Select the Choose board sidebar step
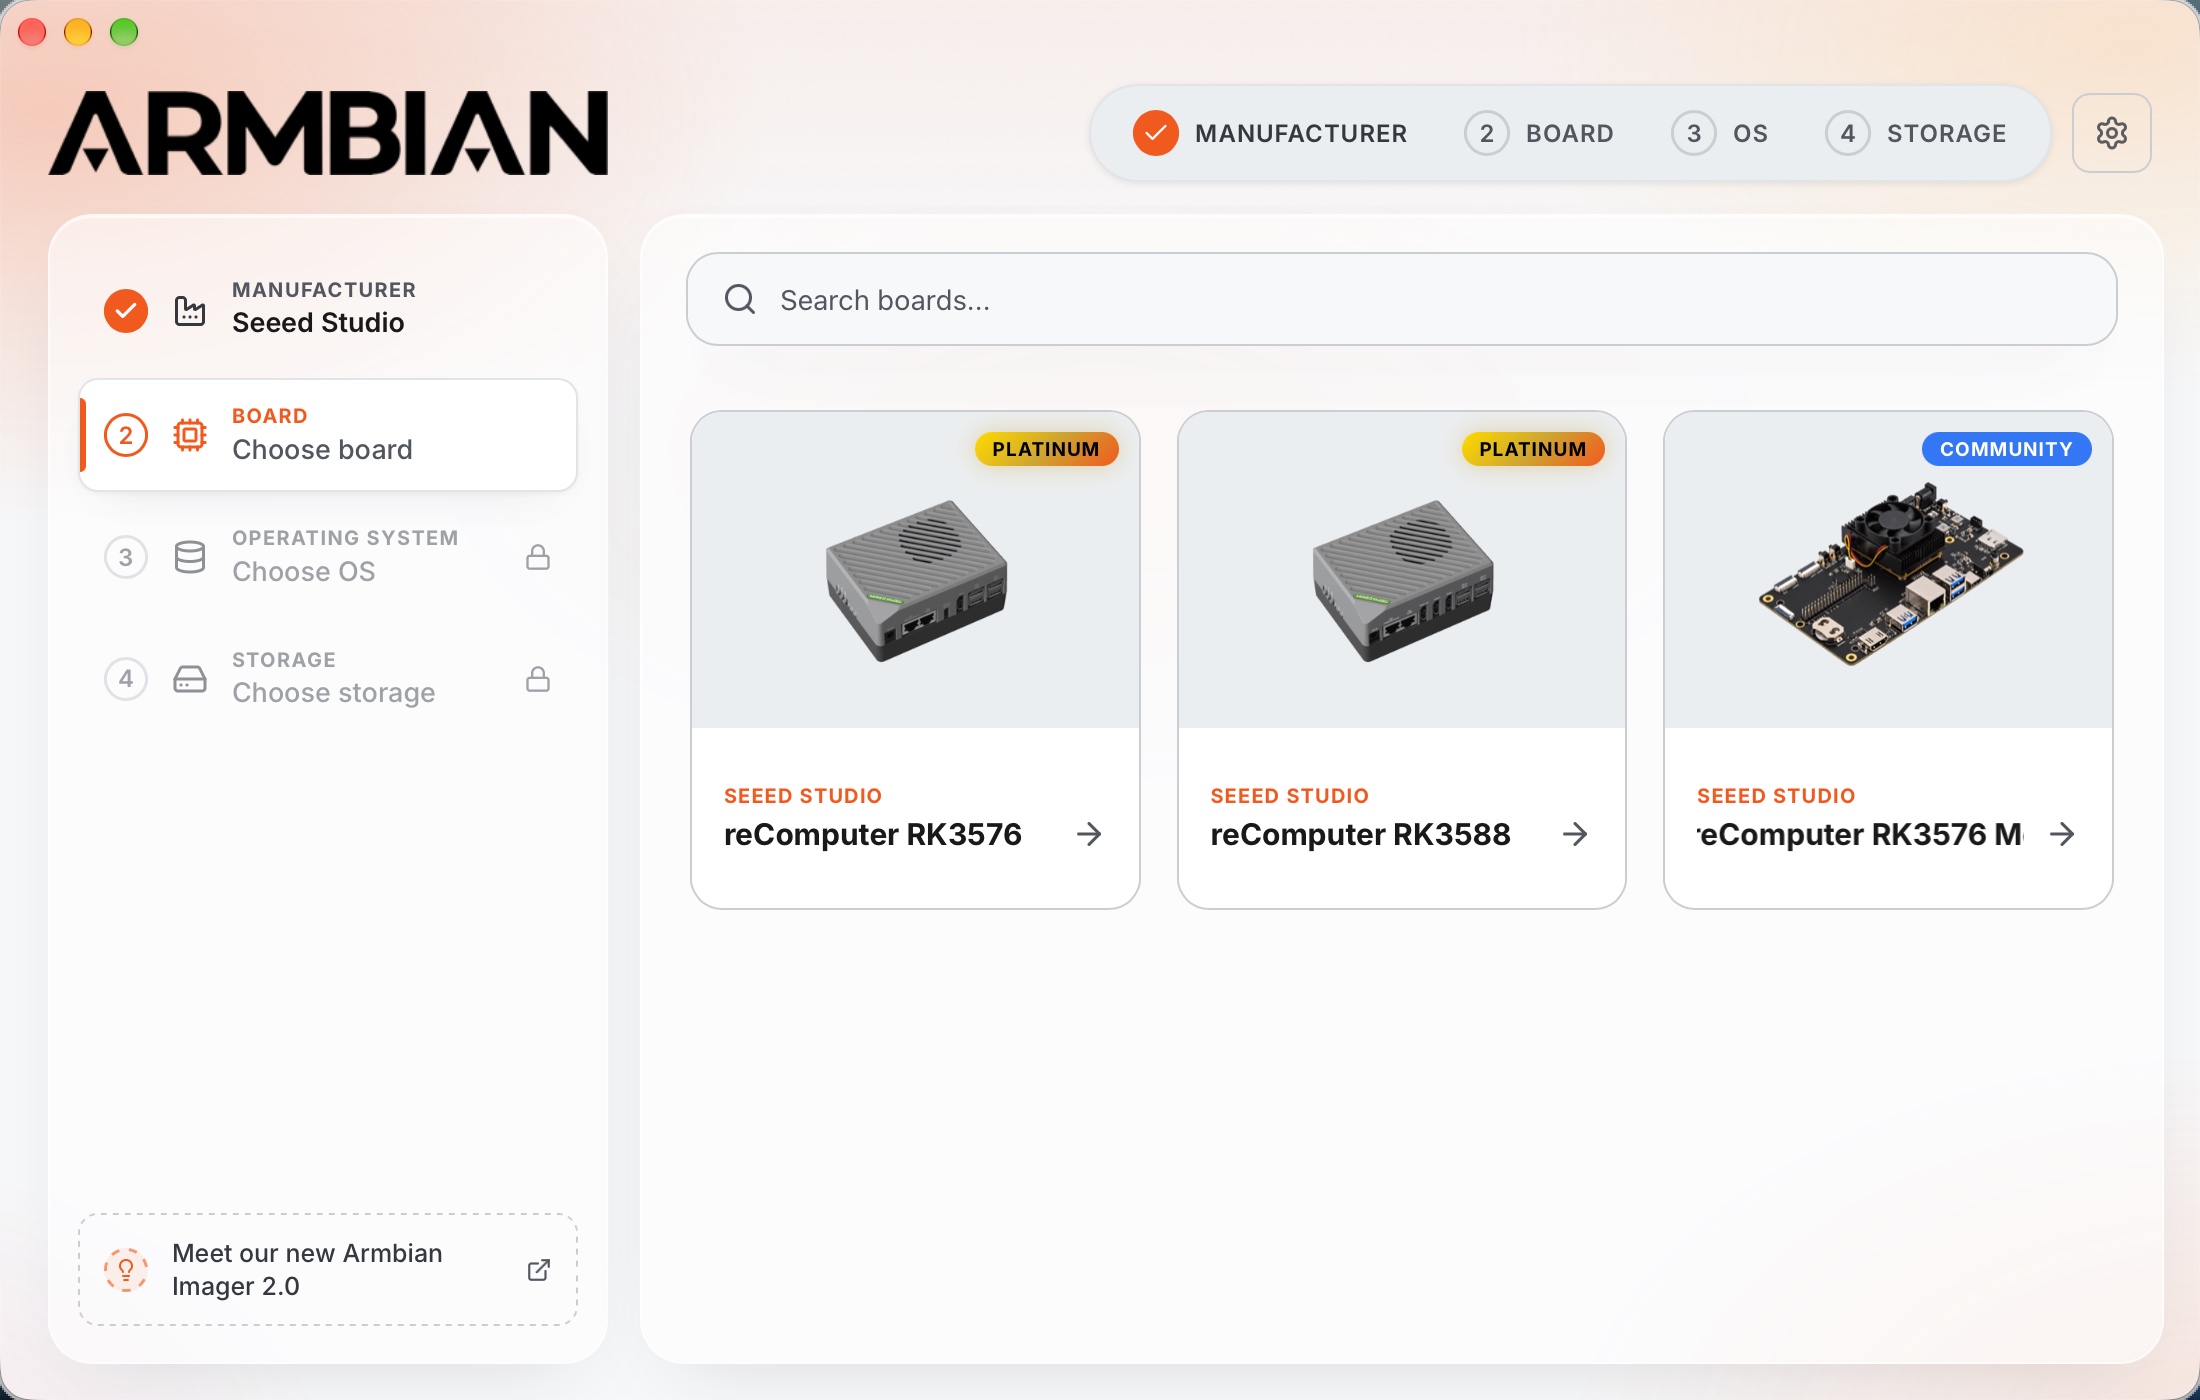The width and height of the screenshot is (2200, 1400). coord(328,435)
